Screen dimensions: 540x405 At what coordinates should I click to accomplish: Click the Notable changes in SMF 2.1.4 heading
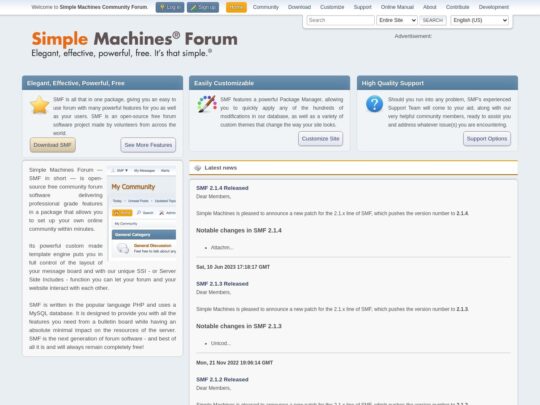tap(239, 230)
